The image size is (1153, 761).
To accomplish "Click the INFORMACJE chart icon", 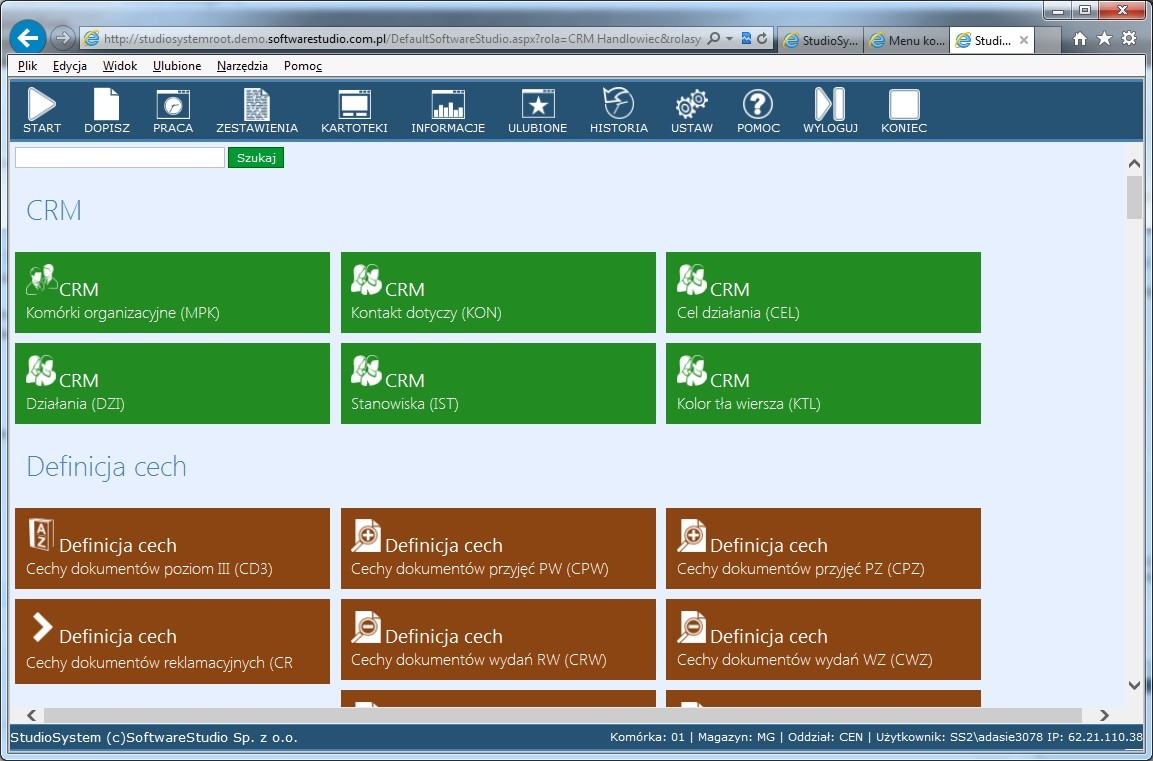I will 448,110.
